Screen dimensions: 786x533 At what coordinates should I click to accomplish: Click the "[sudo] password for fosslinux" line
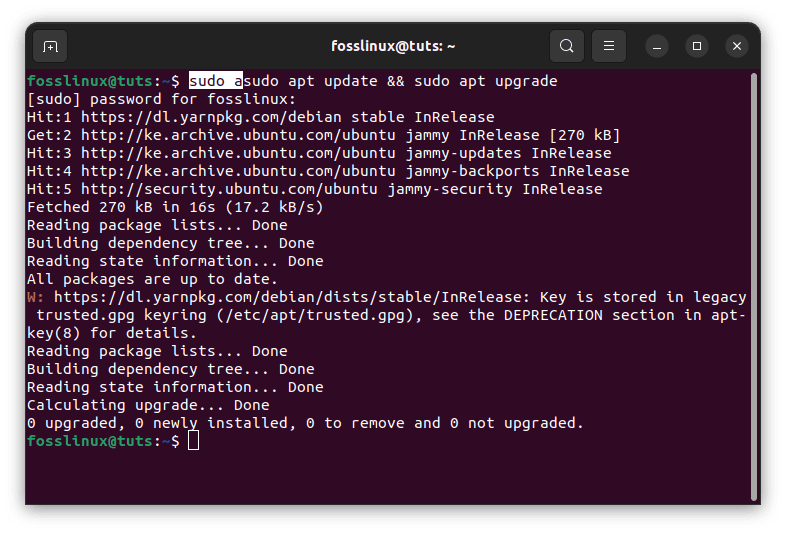click(x=161, y=99)
